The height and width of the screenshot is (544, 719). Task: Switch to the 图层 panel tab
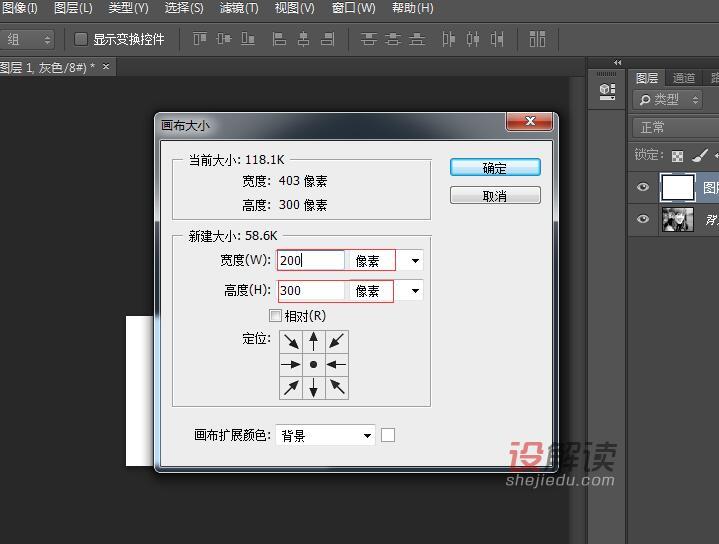pyautogui.click(x=647, y=78)
